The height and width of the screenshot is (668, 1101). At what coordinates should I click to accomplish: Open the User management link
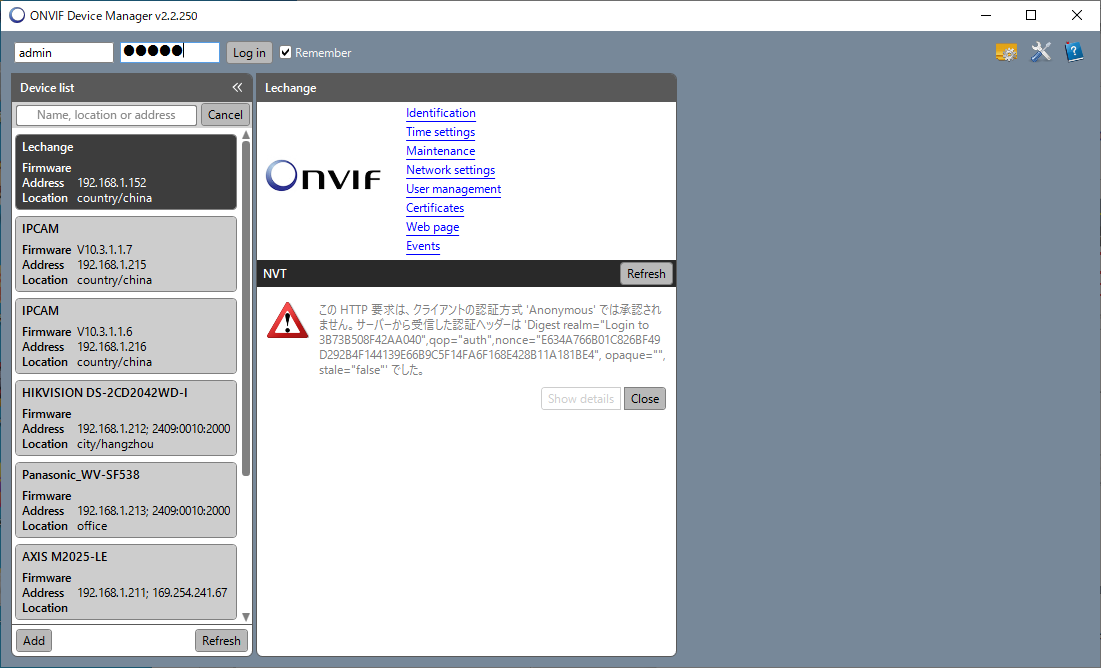tap(454, 189)
